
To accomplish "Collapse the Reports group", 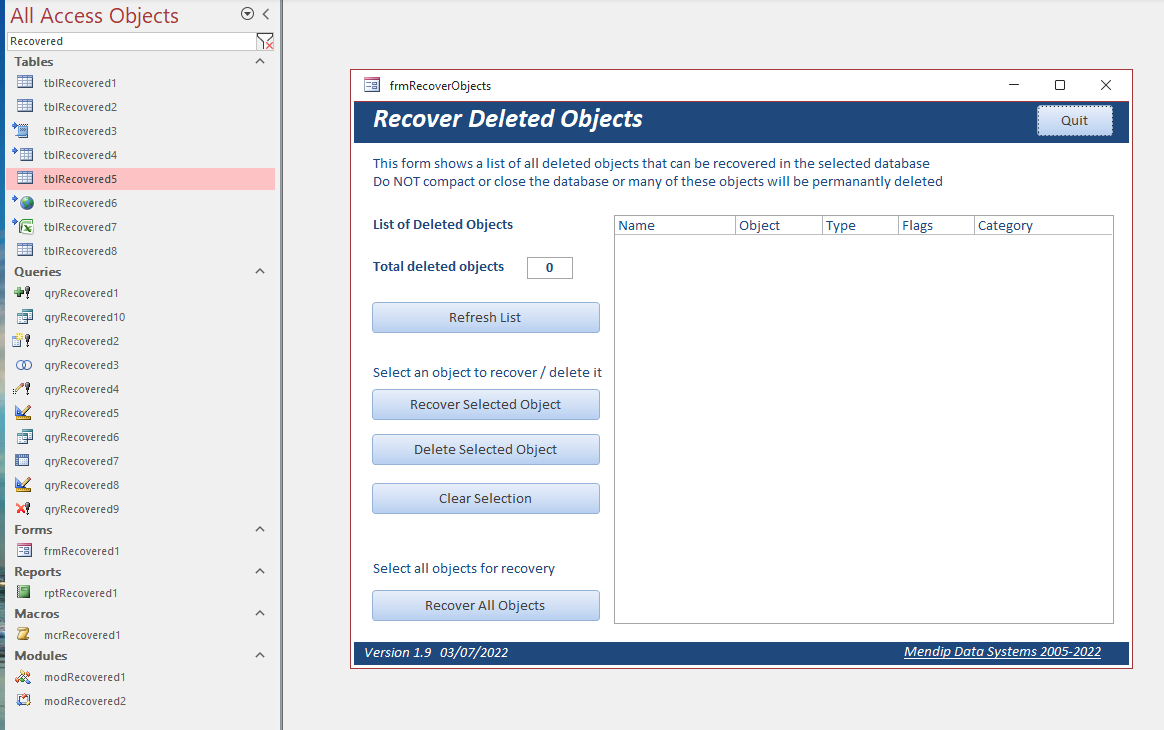I will (x=260, y=571).
